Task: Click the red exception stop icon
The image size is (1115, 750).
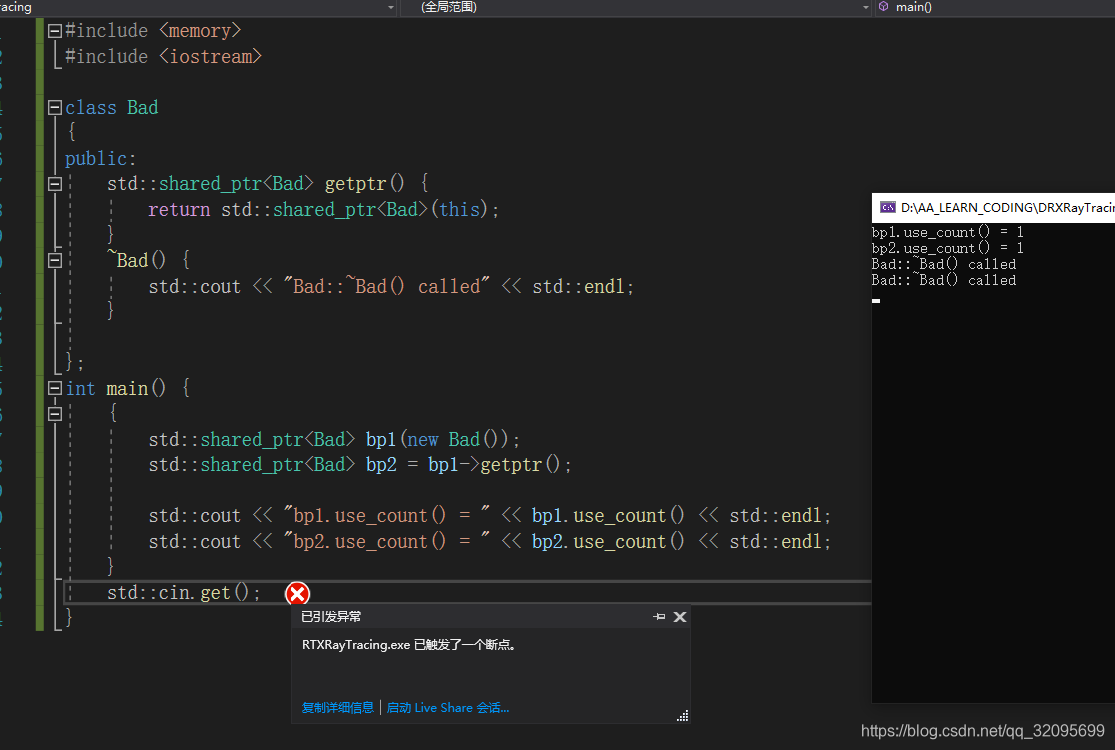Action: click(297, 593)
